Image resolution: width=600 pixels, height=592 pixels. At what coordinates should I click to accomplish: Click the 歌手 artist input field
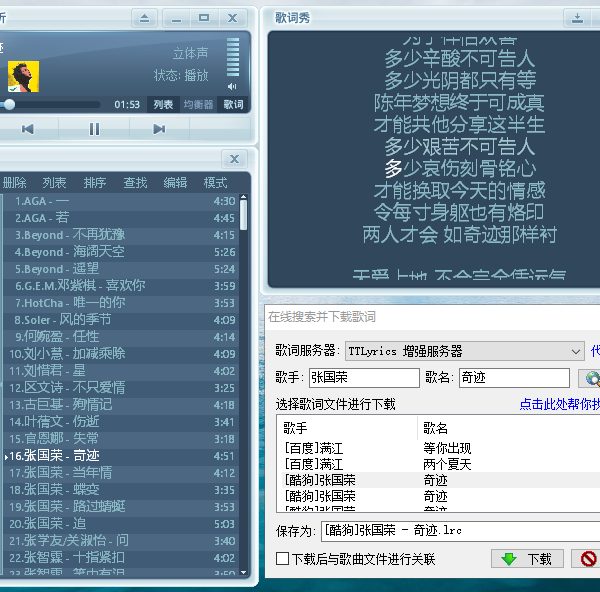pyautogui.click(x=364, y=378)
